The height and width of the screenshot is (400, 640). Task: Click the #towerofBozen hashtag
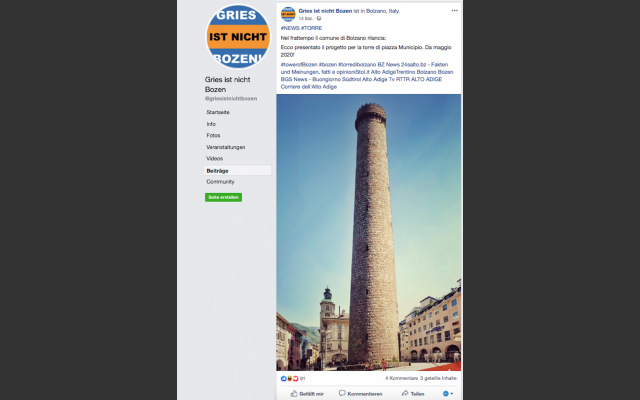click(x=299, y=64)
